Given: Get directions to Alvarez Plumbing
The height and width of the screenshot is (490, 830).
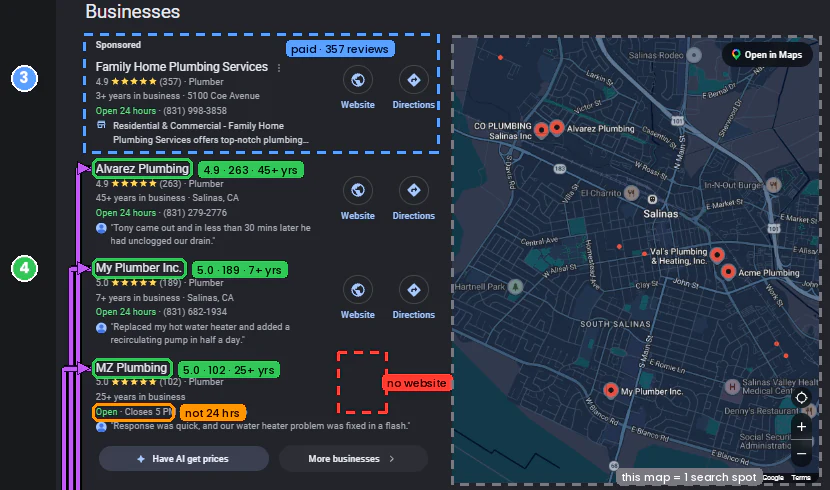Looking at the screenshot, I should [x=413, y=190].
